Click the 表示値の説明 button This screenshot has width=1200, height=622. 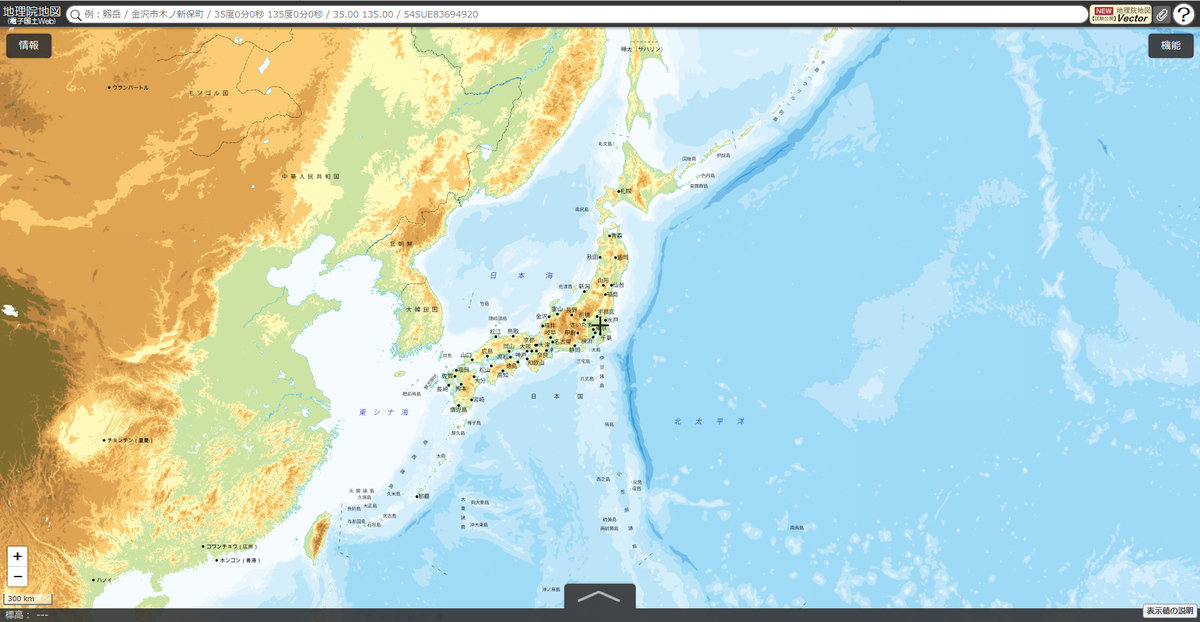[1170, 611]
